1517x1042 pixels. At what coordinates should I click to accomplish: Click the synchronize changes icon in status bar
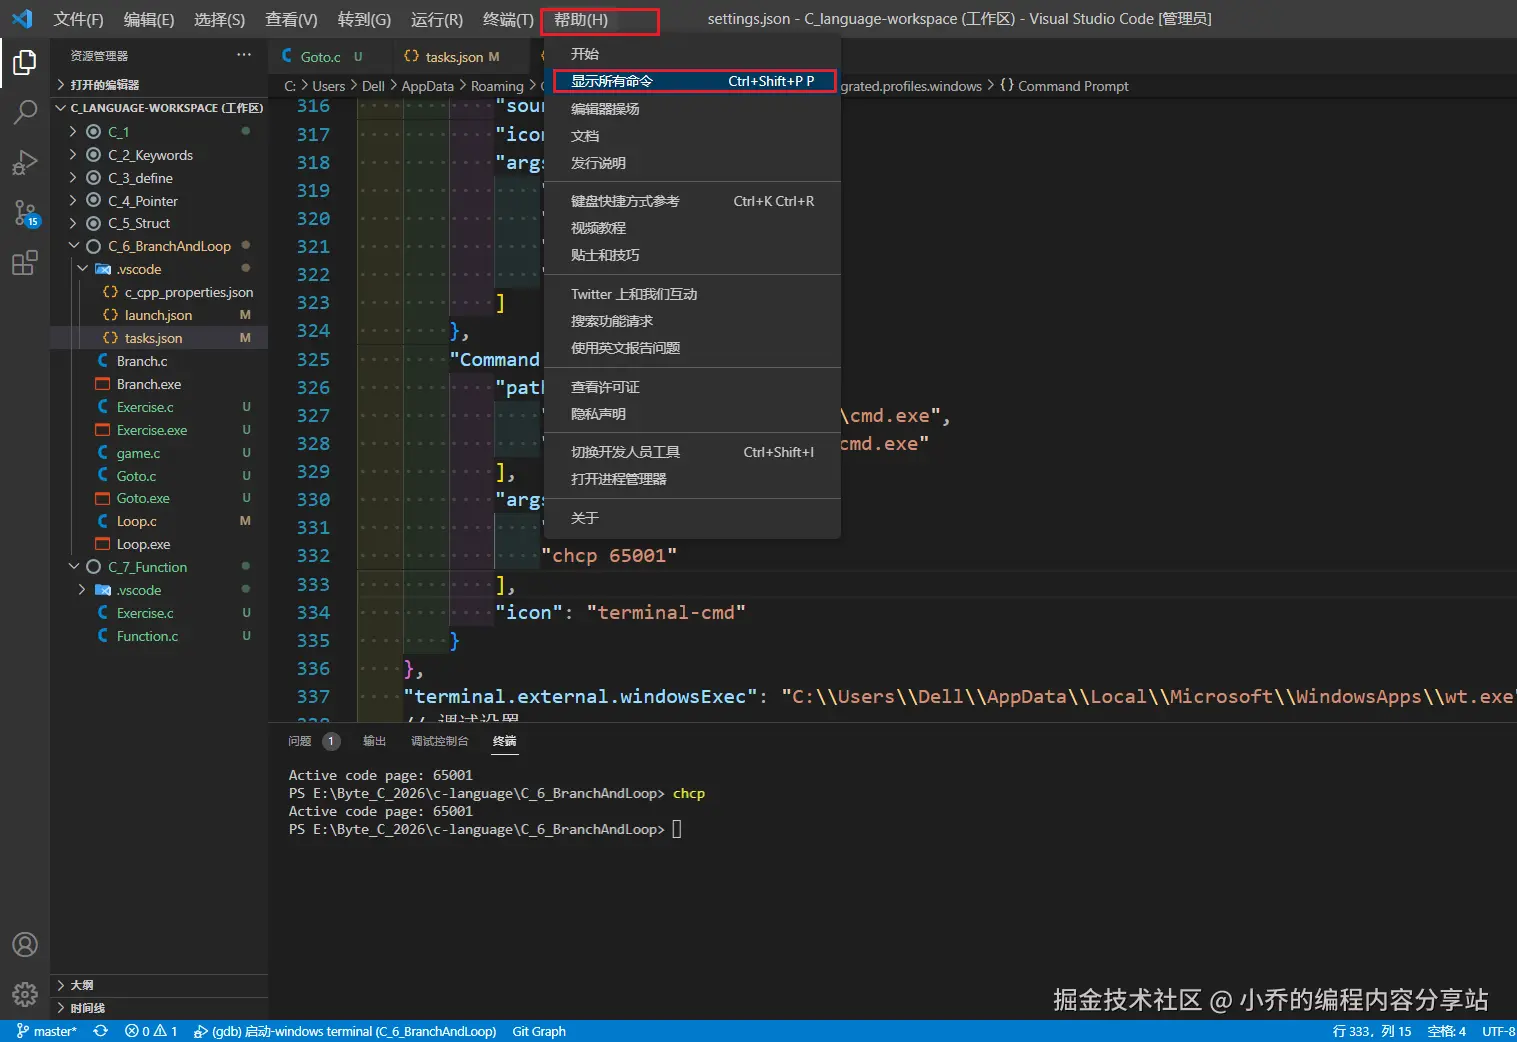tap(100, 1031)
